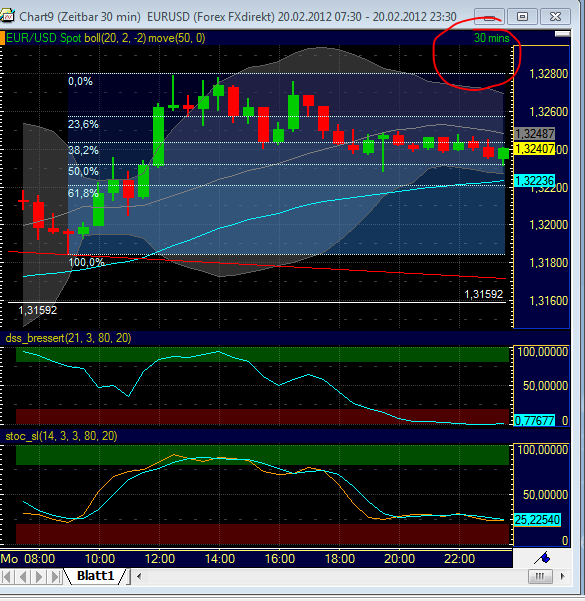Viewport: 585px width, 601px height.
Task: Click the 1,31592 label at the left of the white line
Action: (x=38, y=310)
